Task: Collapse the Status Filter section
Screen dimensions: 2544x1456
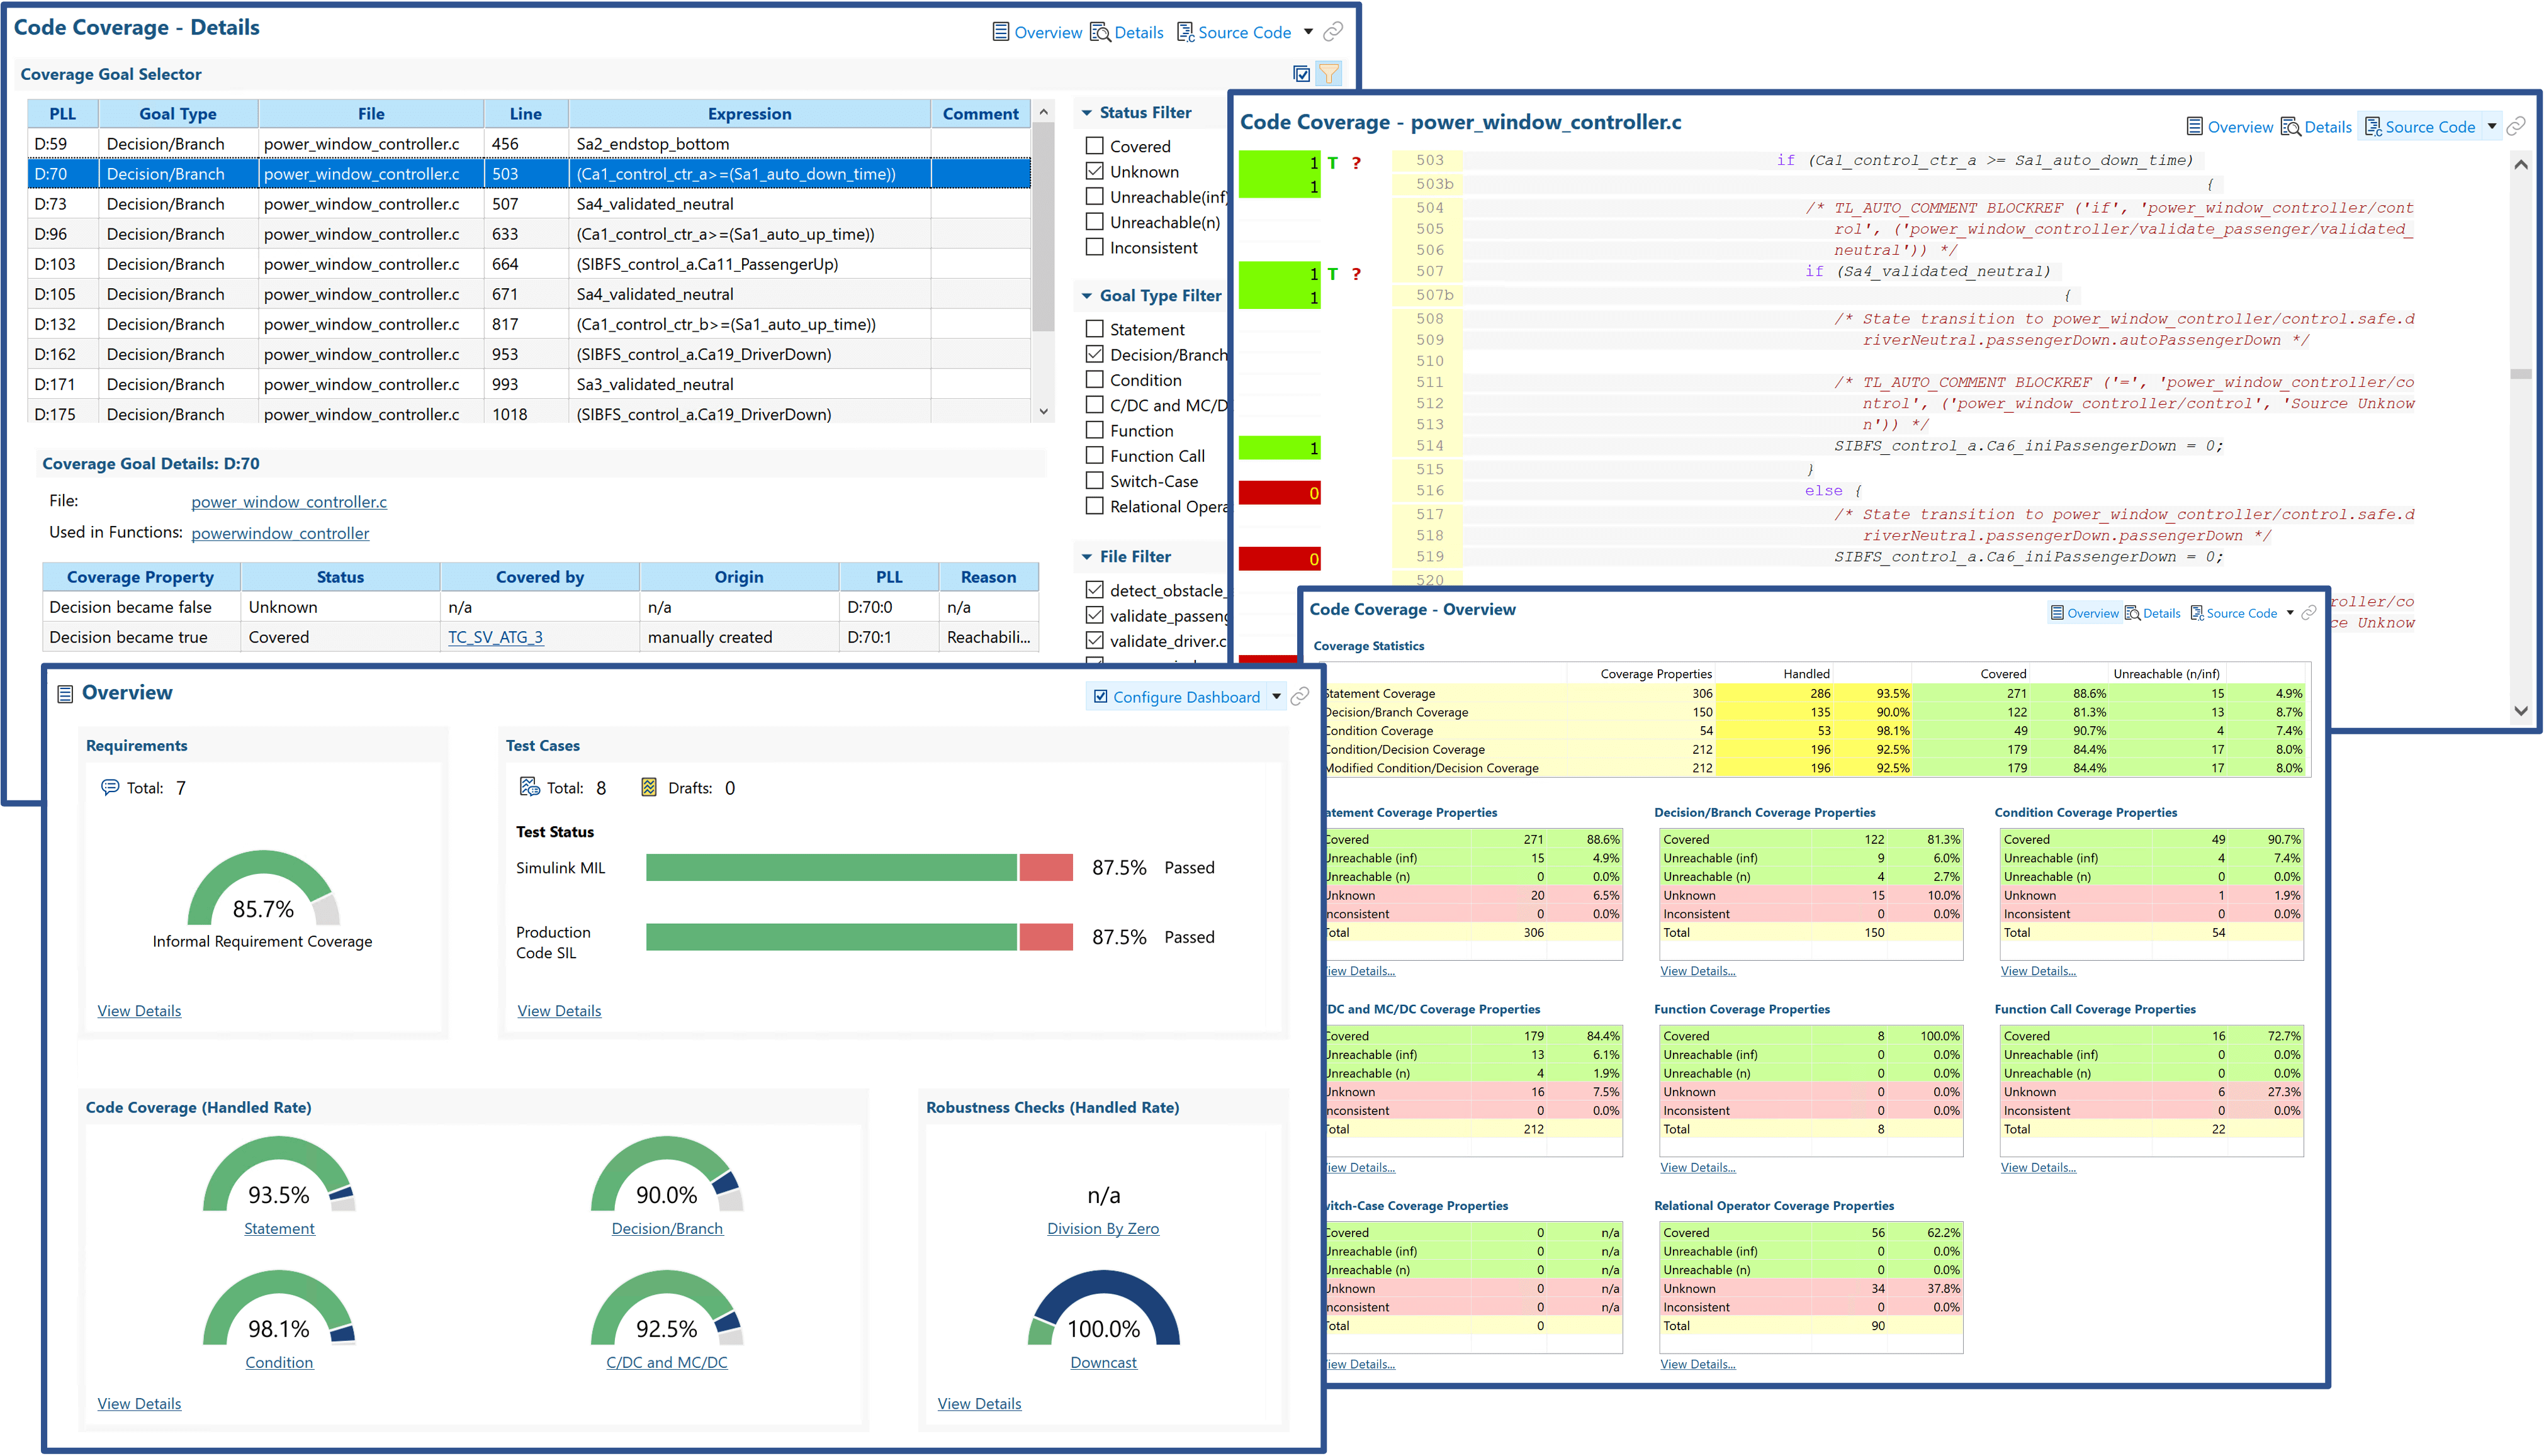Action: 1087,113
